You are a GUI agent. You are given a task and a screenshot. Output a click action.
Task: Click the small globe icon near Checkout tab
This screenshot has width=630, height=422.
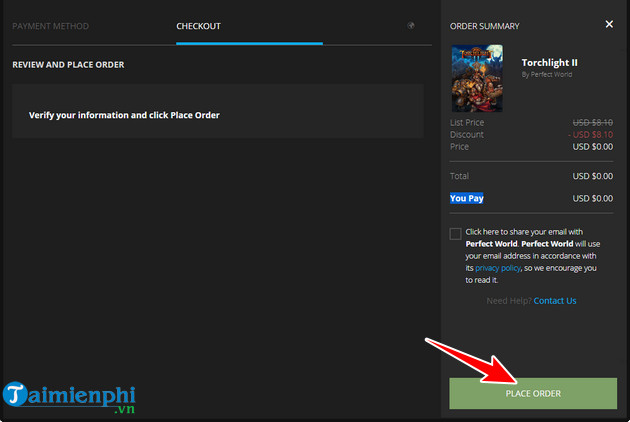pyautogui.click(x=411, y=26)
